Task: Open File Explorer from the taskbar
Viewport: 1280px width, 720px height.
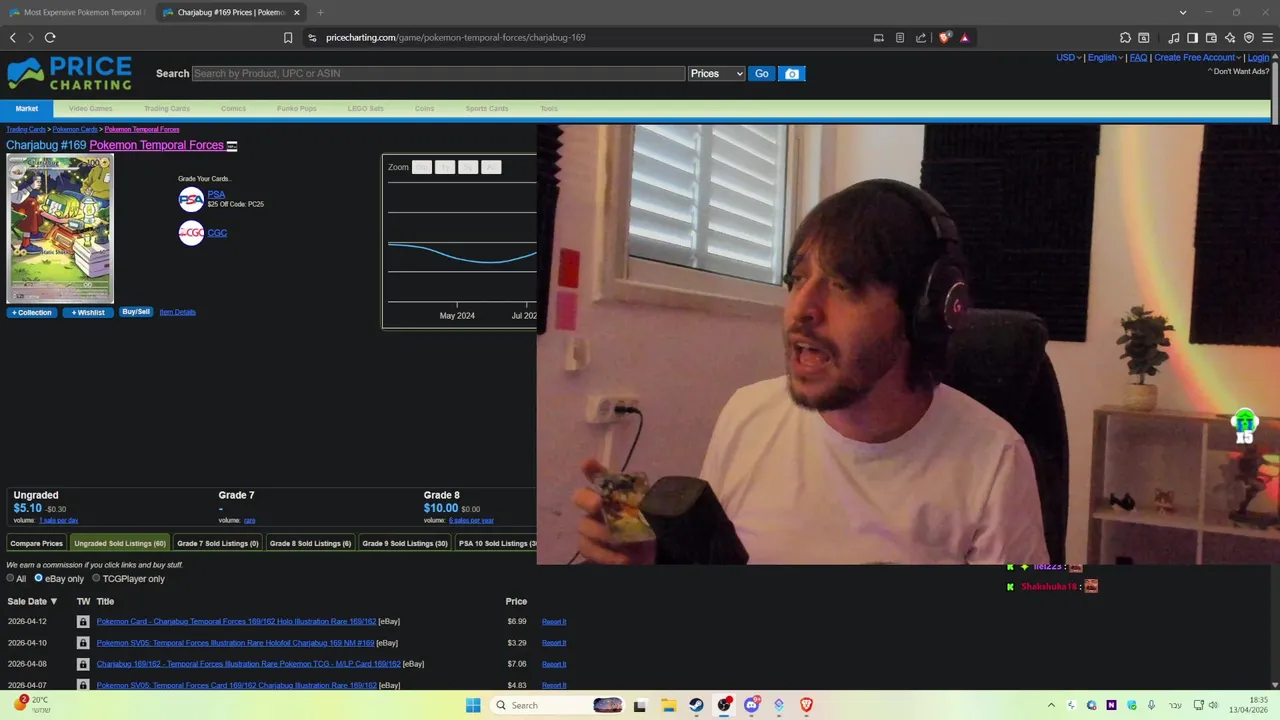Action: pyautogui.click(x=668, y=705)
